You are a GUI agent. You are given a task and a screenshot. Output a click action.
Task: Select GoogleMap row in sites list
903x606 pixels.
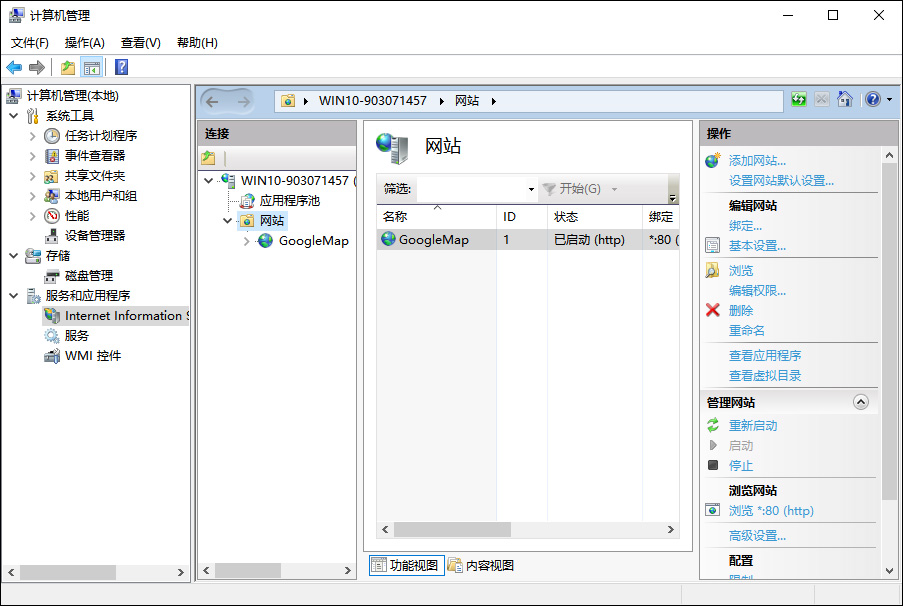[x=528, y=240]
